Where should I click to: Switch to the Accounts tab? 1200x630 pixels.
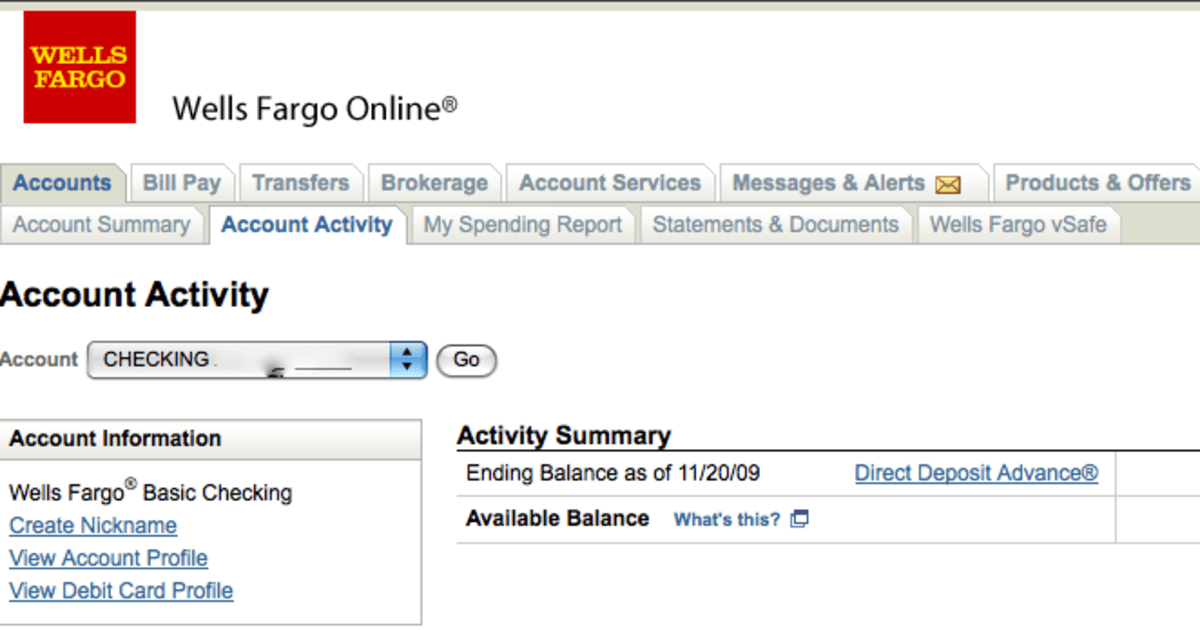click(x=62, y=184)
